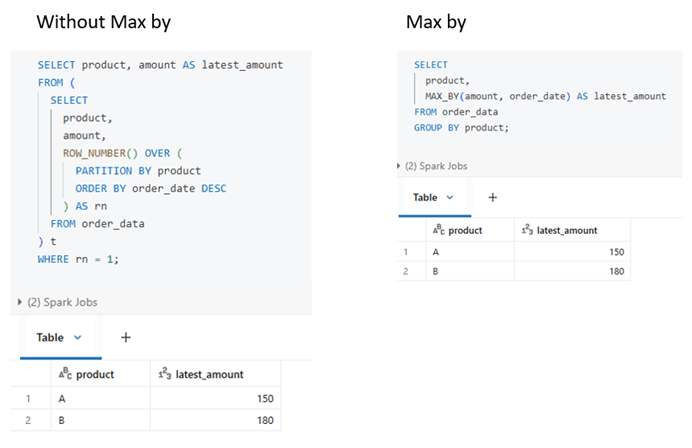This screenshot has height=448, width=692.
Task: Click numeric type icon of latest_amount in MAX_BY results
Action: point(527,230)
